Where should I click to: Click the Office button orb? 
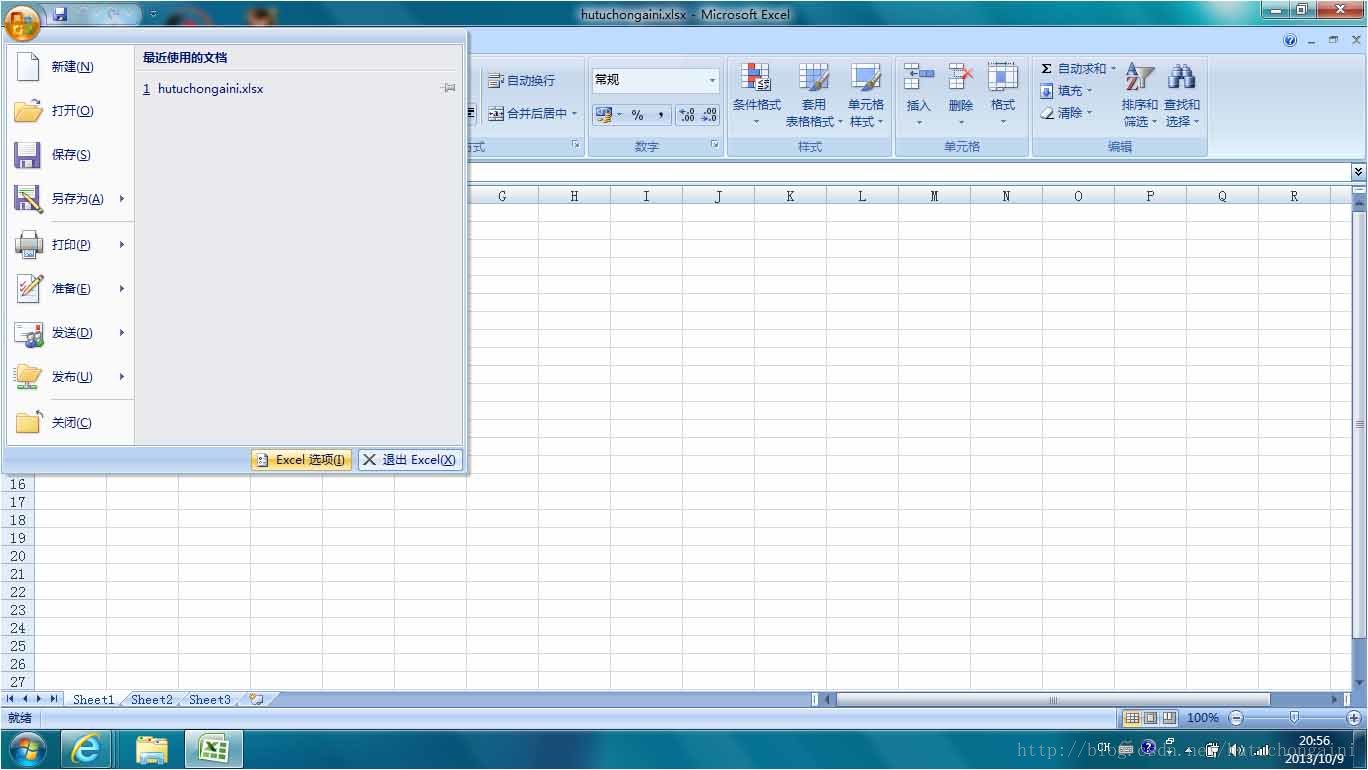tap(22, 22)
